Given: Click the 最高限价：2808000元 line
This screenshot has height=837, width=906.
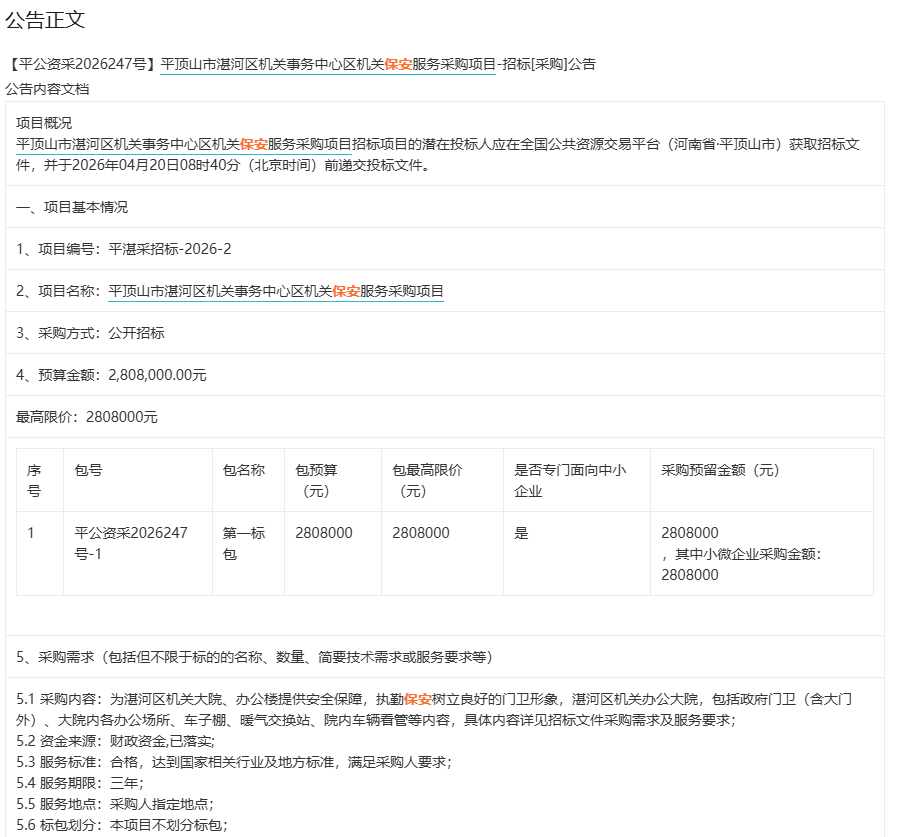Looking at the screenshot, I should [87, 417].
